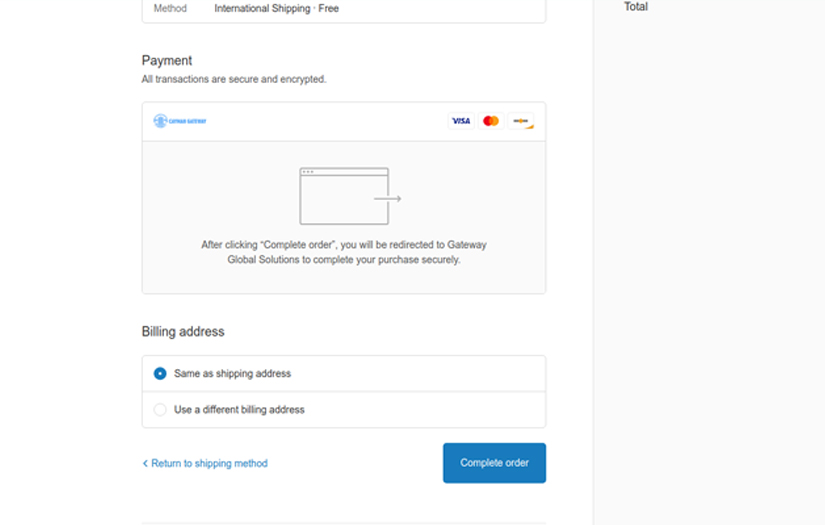The image size is (825, 525).
Task: Select the Same as shipping address option
Action: pos(160,374)
